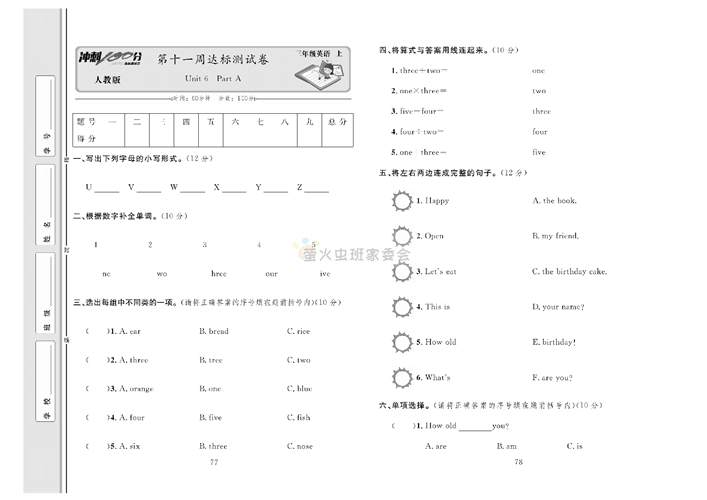Click the answer word 'five' in matching column
Viewport: 707px width, 500px height.
pos(538,152)
